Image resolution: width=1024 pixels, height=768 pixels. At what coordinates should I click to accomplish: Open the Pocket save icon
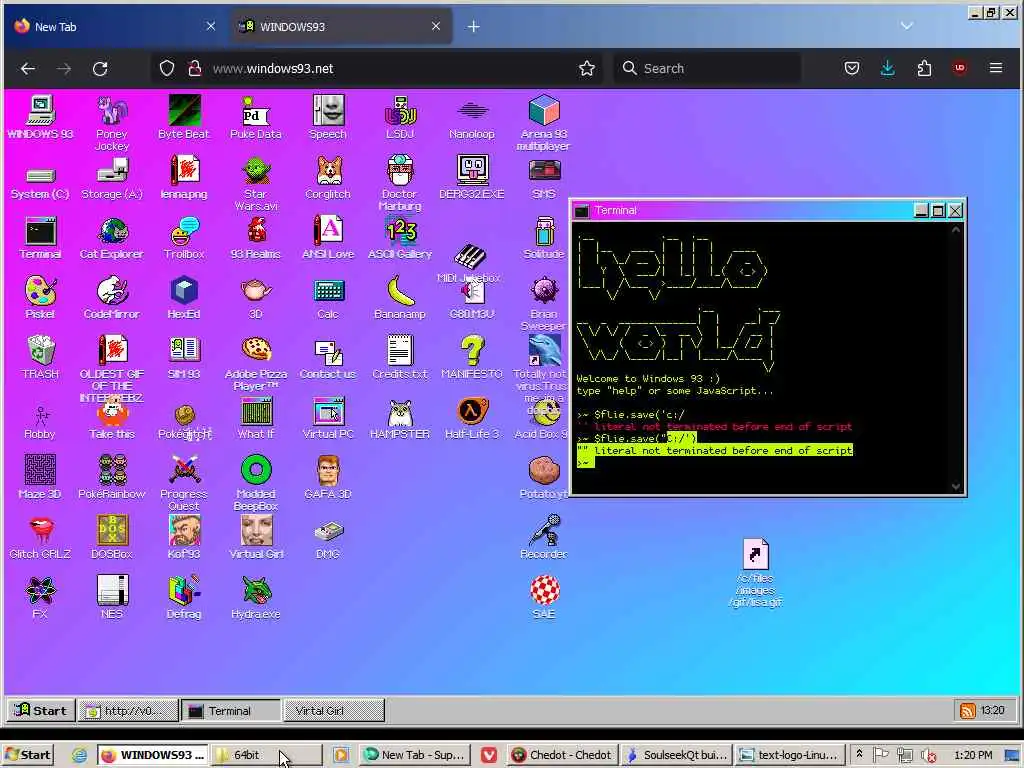tap(852, 68)
